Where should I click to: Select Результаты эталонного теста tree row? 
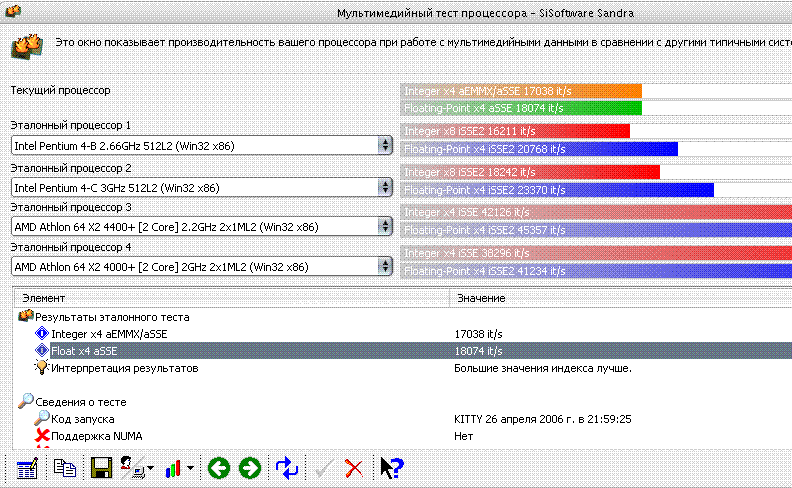(x=403, y=317)
